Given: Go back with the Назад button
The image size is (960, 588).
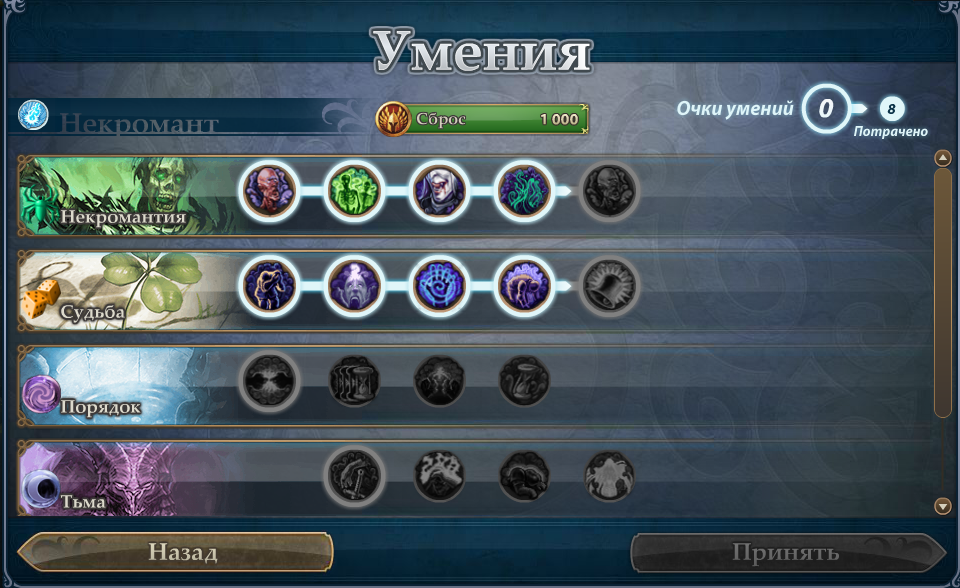Looking at the screenshot, I should pyautogui.click(x=176, y=552).
